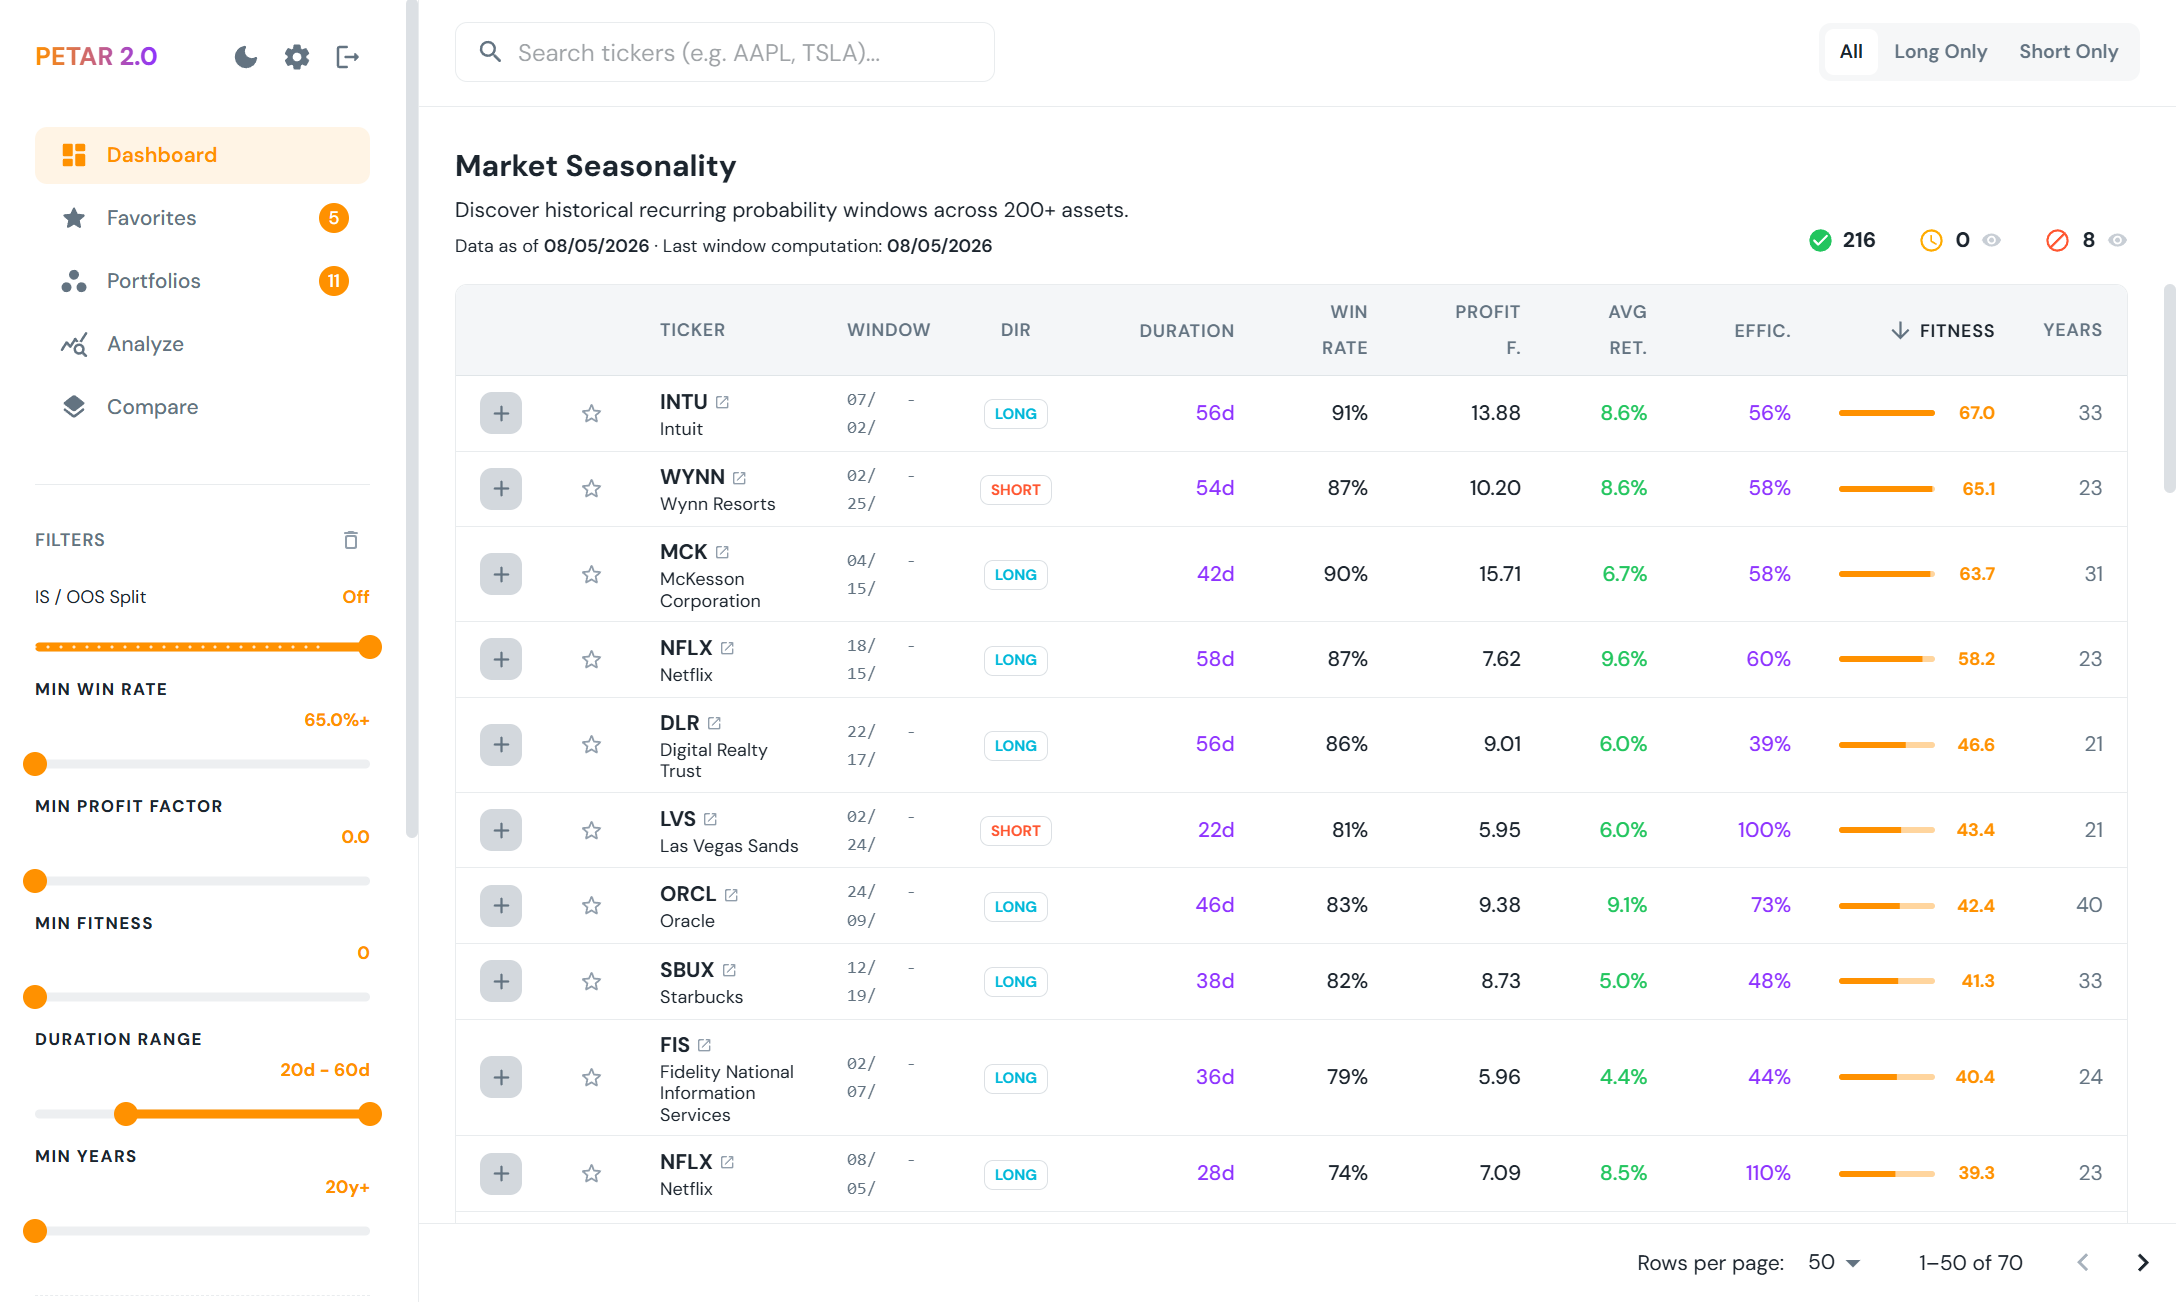
Task: Open the rows per page dropdown
Action: coord(1834,1262)
